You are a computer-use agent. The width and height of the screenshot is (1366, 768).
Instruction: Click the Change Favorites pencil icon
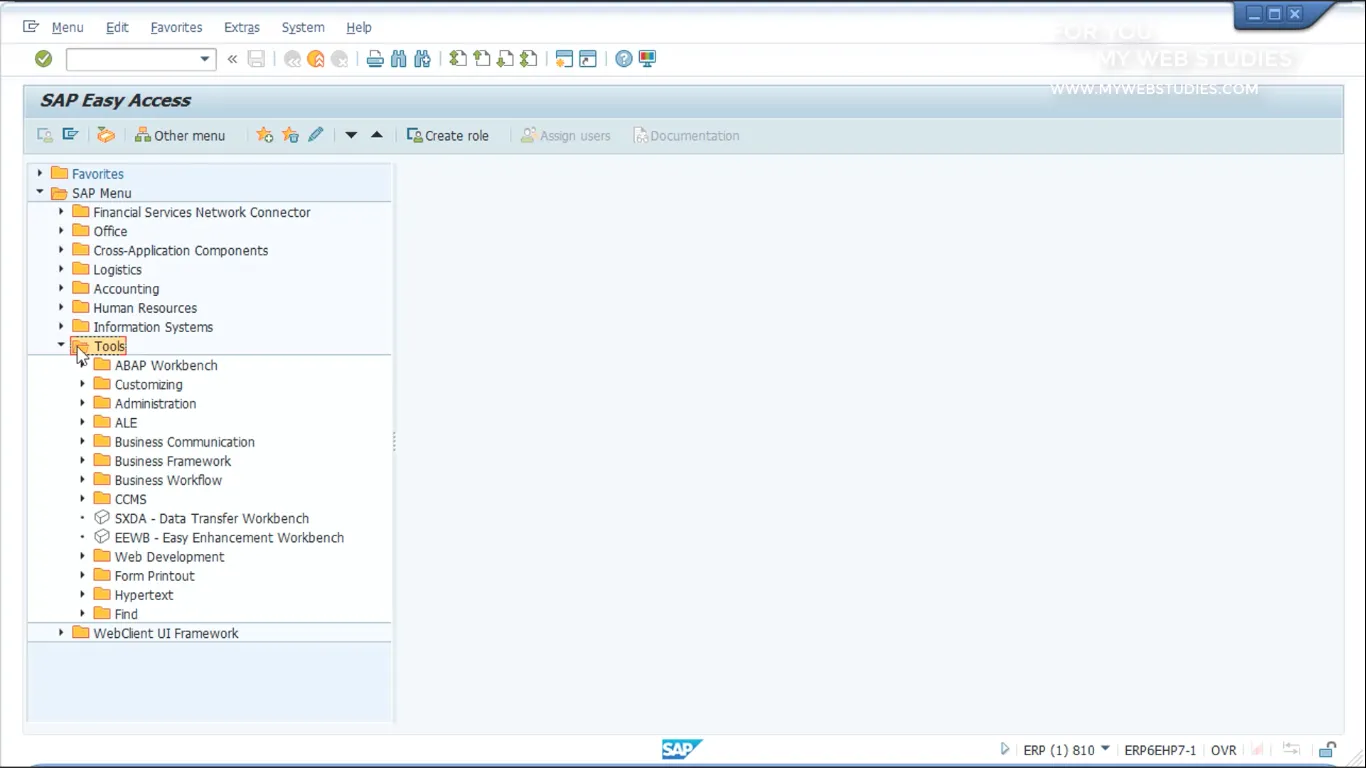click(x=316, y=135)
